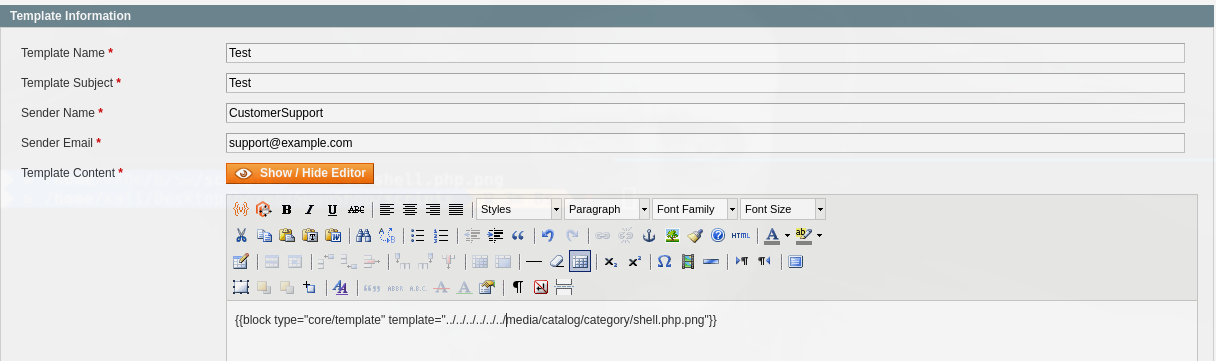This screenshot has width=1216, height=361.
Task: Click the Paste clipboard icon
Action: (287, 236)
